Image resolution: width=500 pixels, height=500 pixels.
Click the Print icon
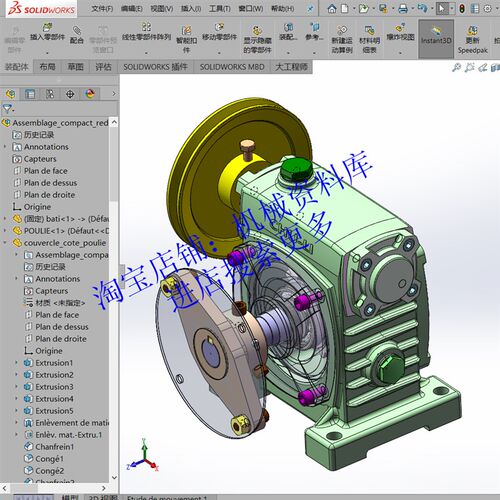point(403,8)
